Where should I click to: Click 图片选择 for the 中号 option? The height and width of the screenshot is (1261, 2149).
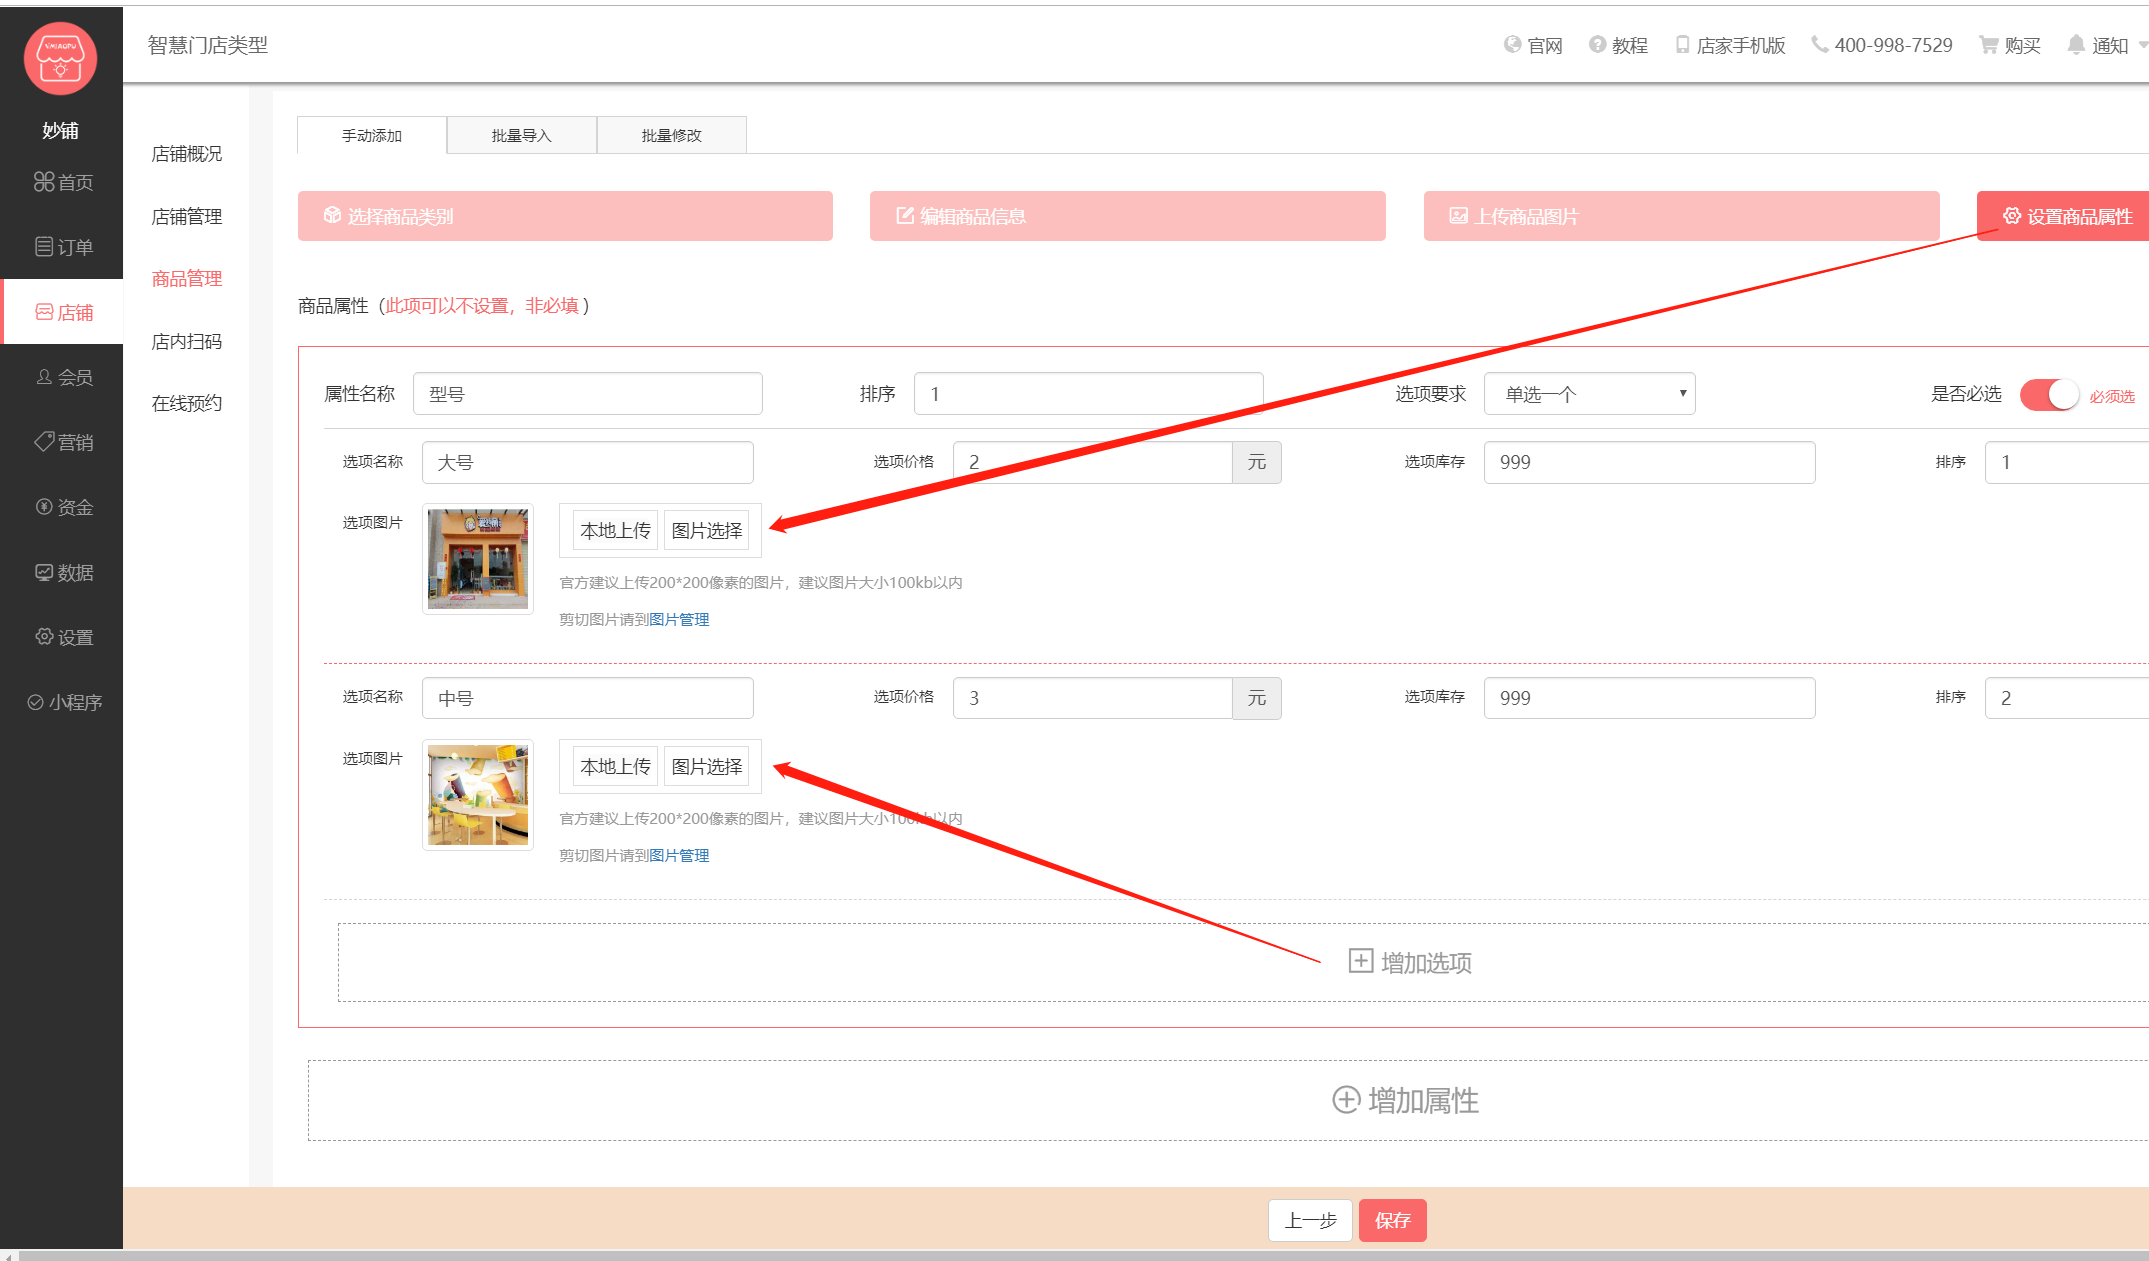tap(706, 766)
